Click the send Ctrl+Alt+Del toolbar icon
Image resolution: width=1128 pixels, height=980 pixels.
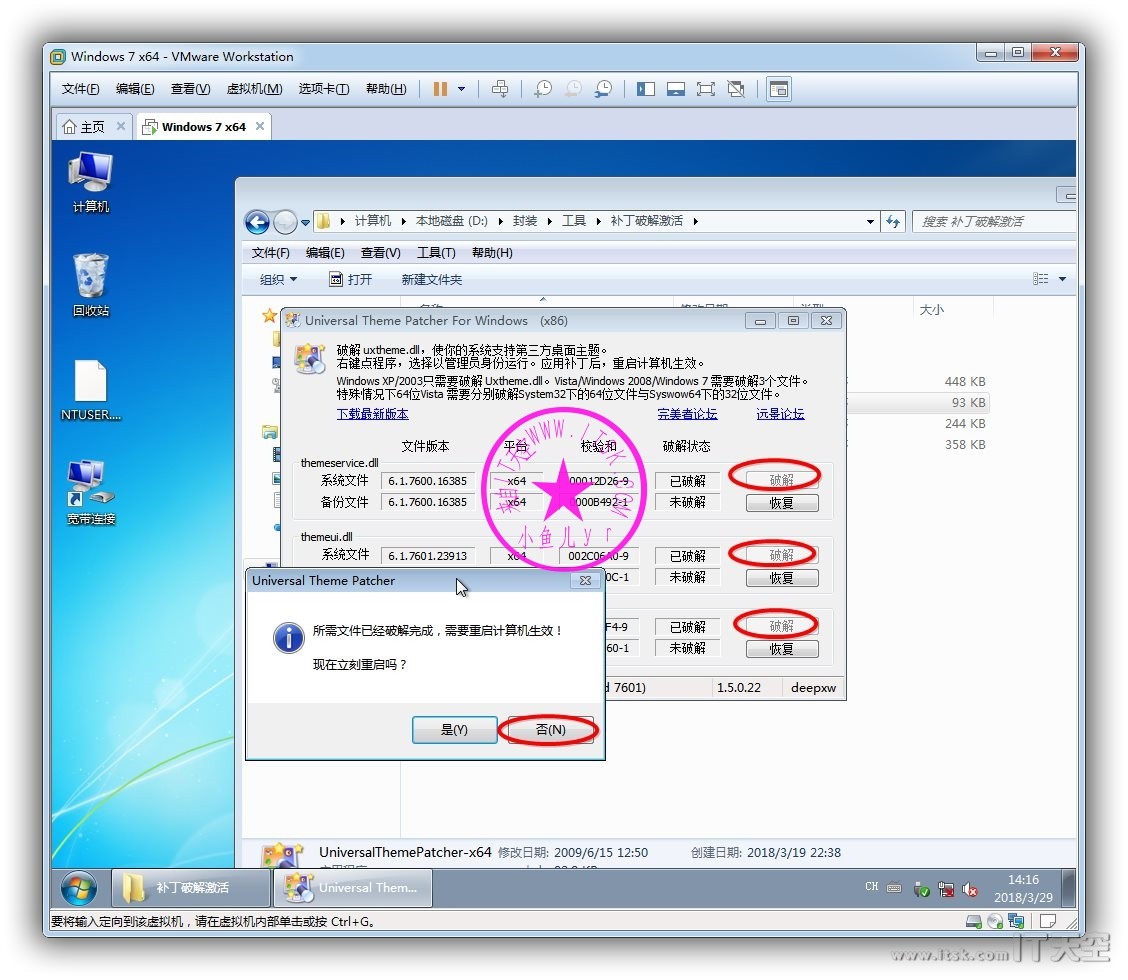[x=500, y=89]
